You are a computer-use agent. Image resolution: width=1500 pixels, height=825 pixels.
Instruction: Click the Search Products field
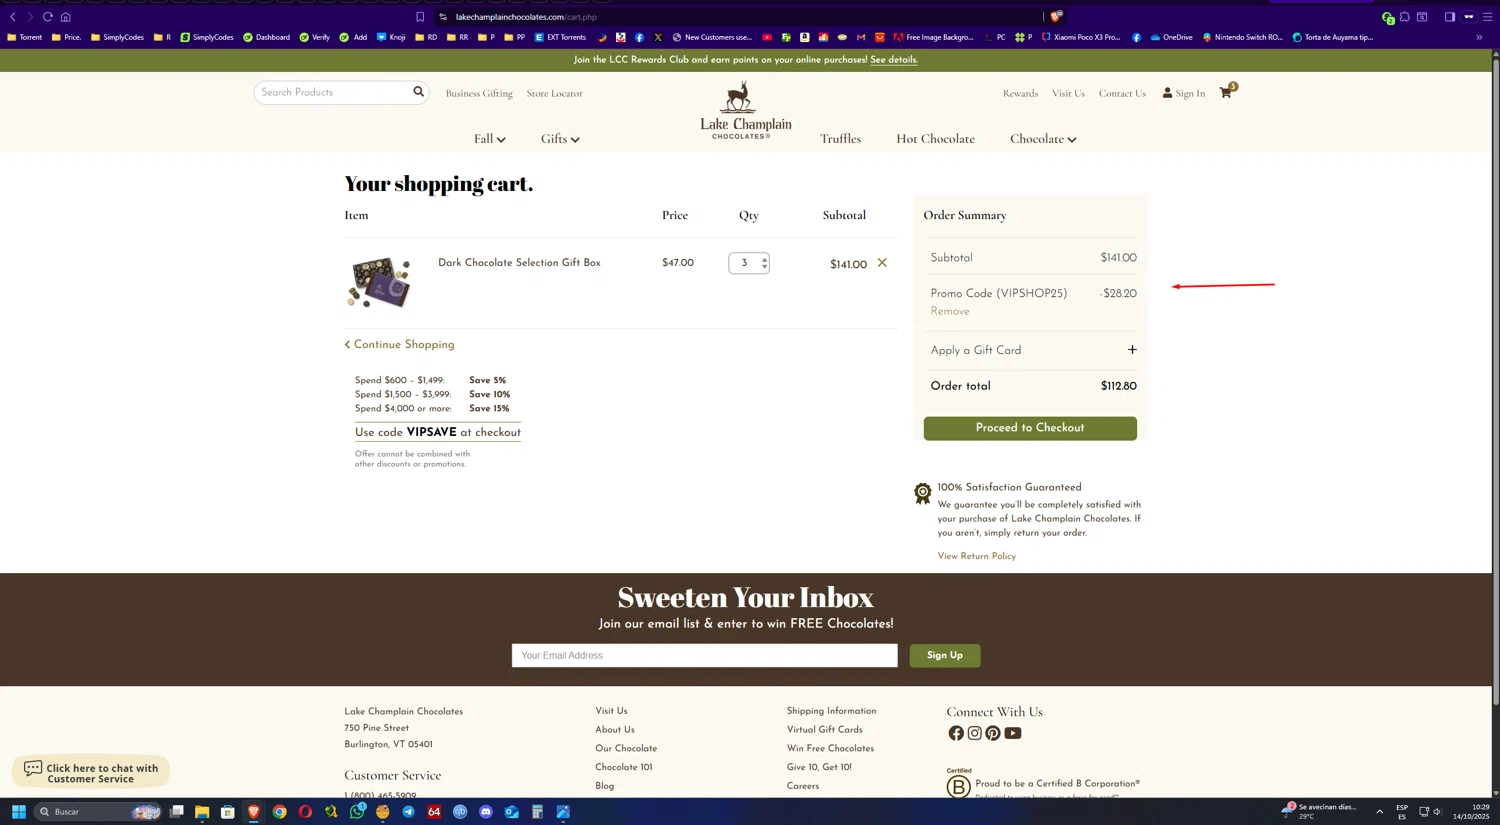coord(333,92)
